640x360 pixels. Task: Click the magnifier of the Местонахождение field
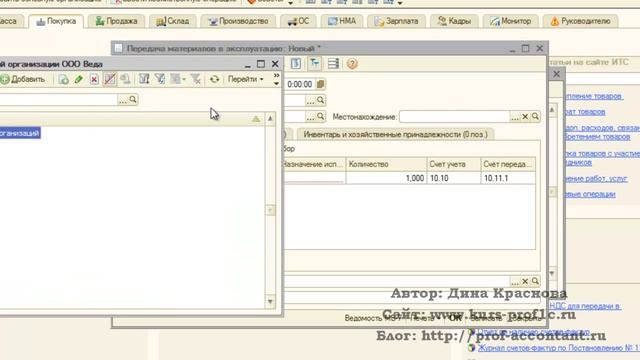pyautogui.click(x=535, y=117)
